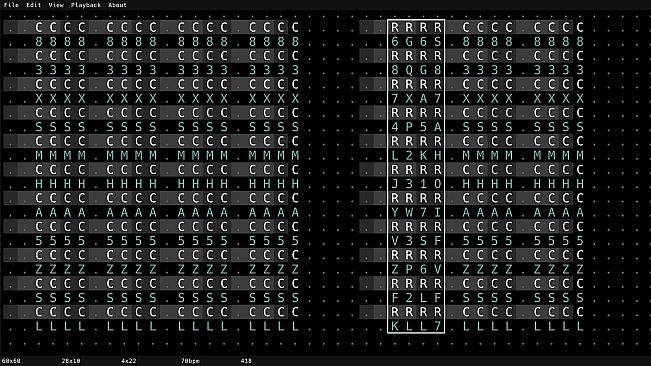Open the Edit menu
Image resolution: width=651 pixels, height=366 pixels.
(x=34, y=5)
